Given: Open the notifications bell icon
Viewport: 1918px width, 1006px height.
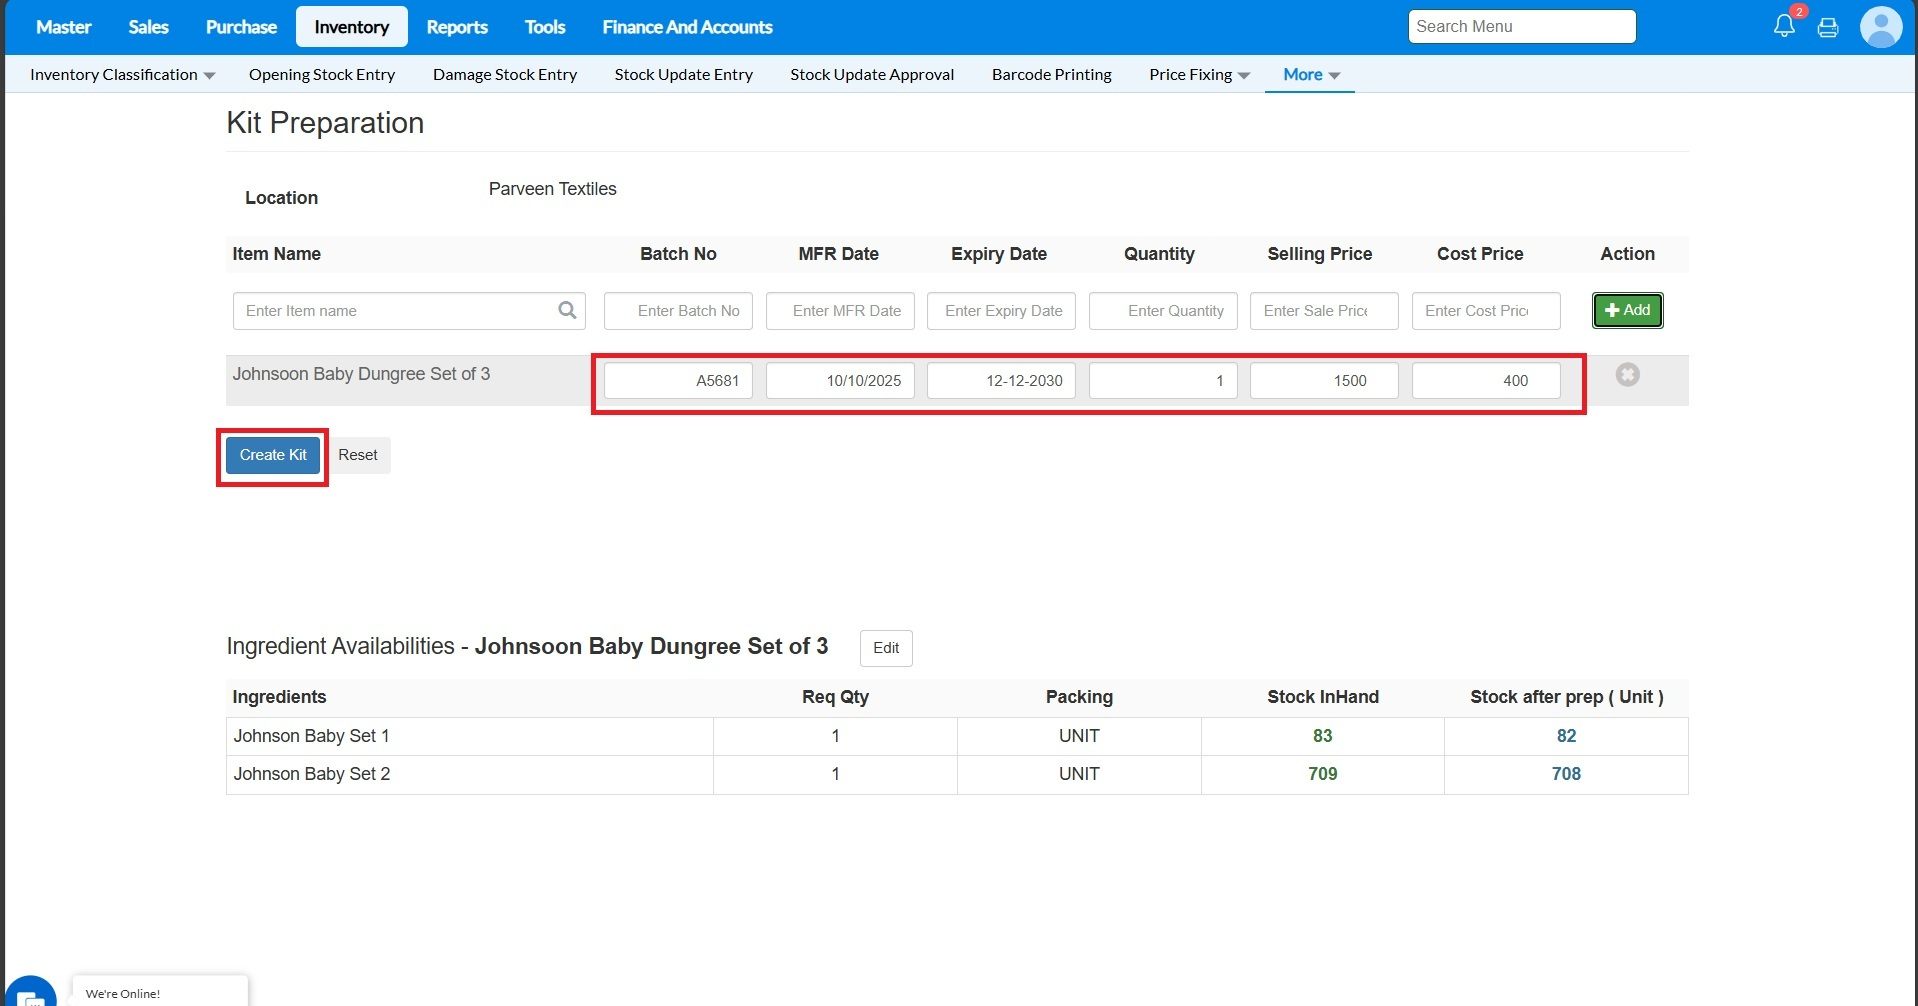Looking at the screenshot, I should [1784, 26].
